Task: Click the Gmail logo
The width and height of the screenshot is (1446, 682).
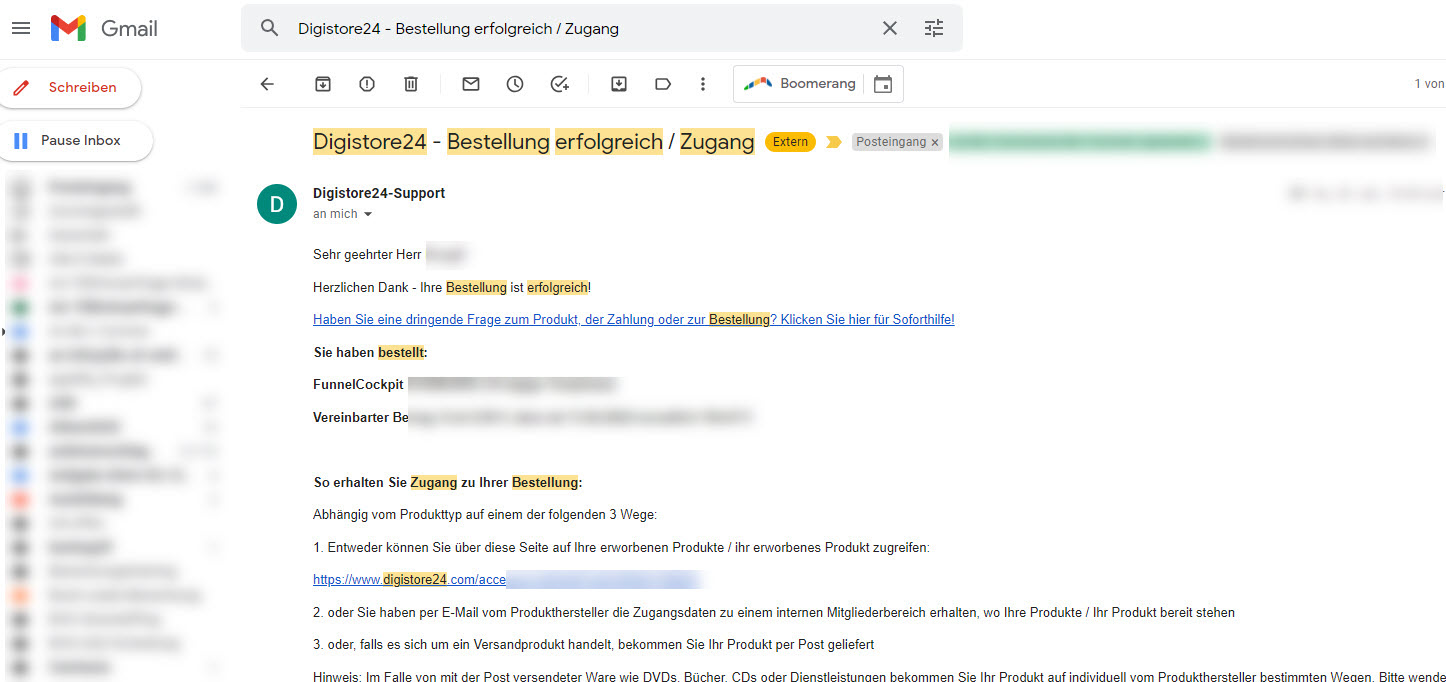Action: [104, 28]
